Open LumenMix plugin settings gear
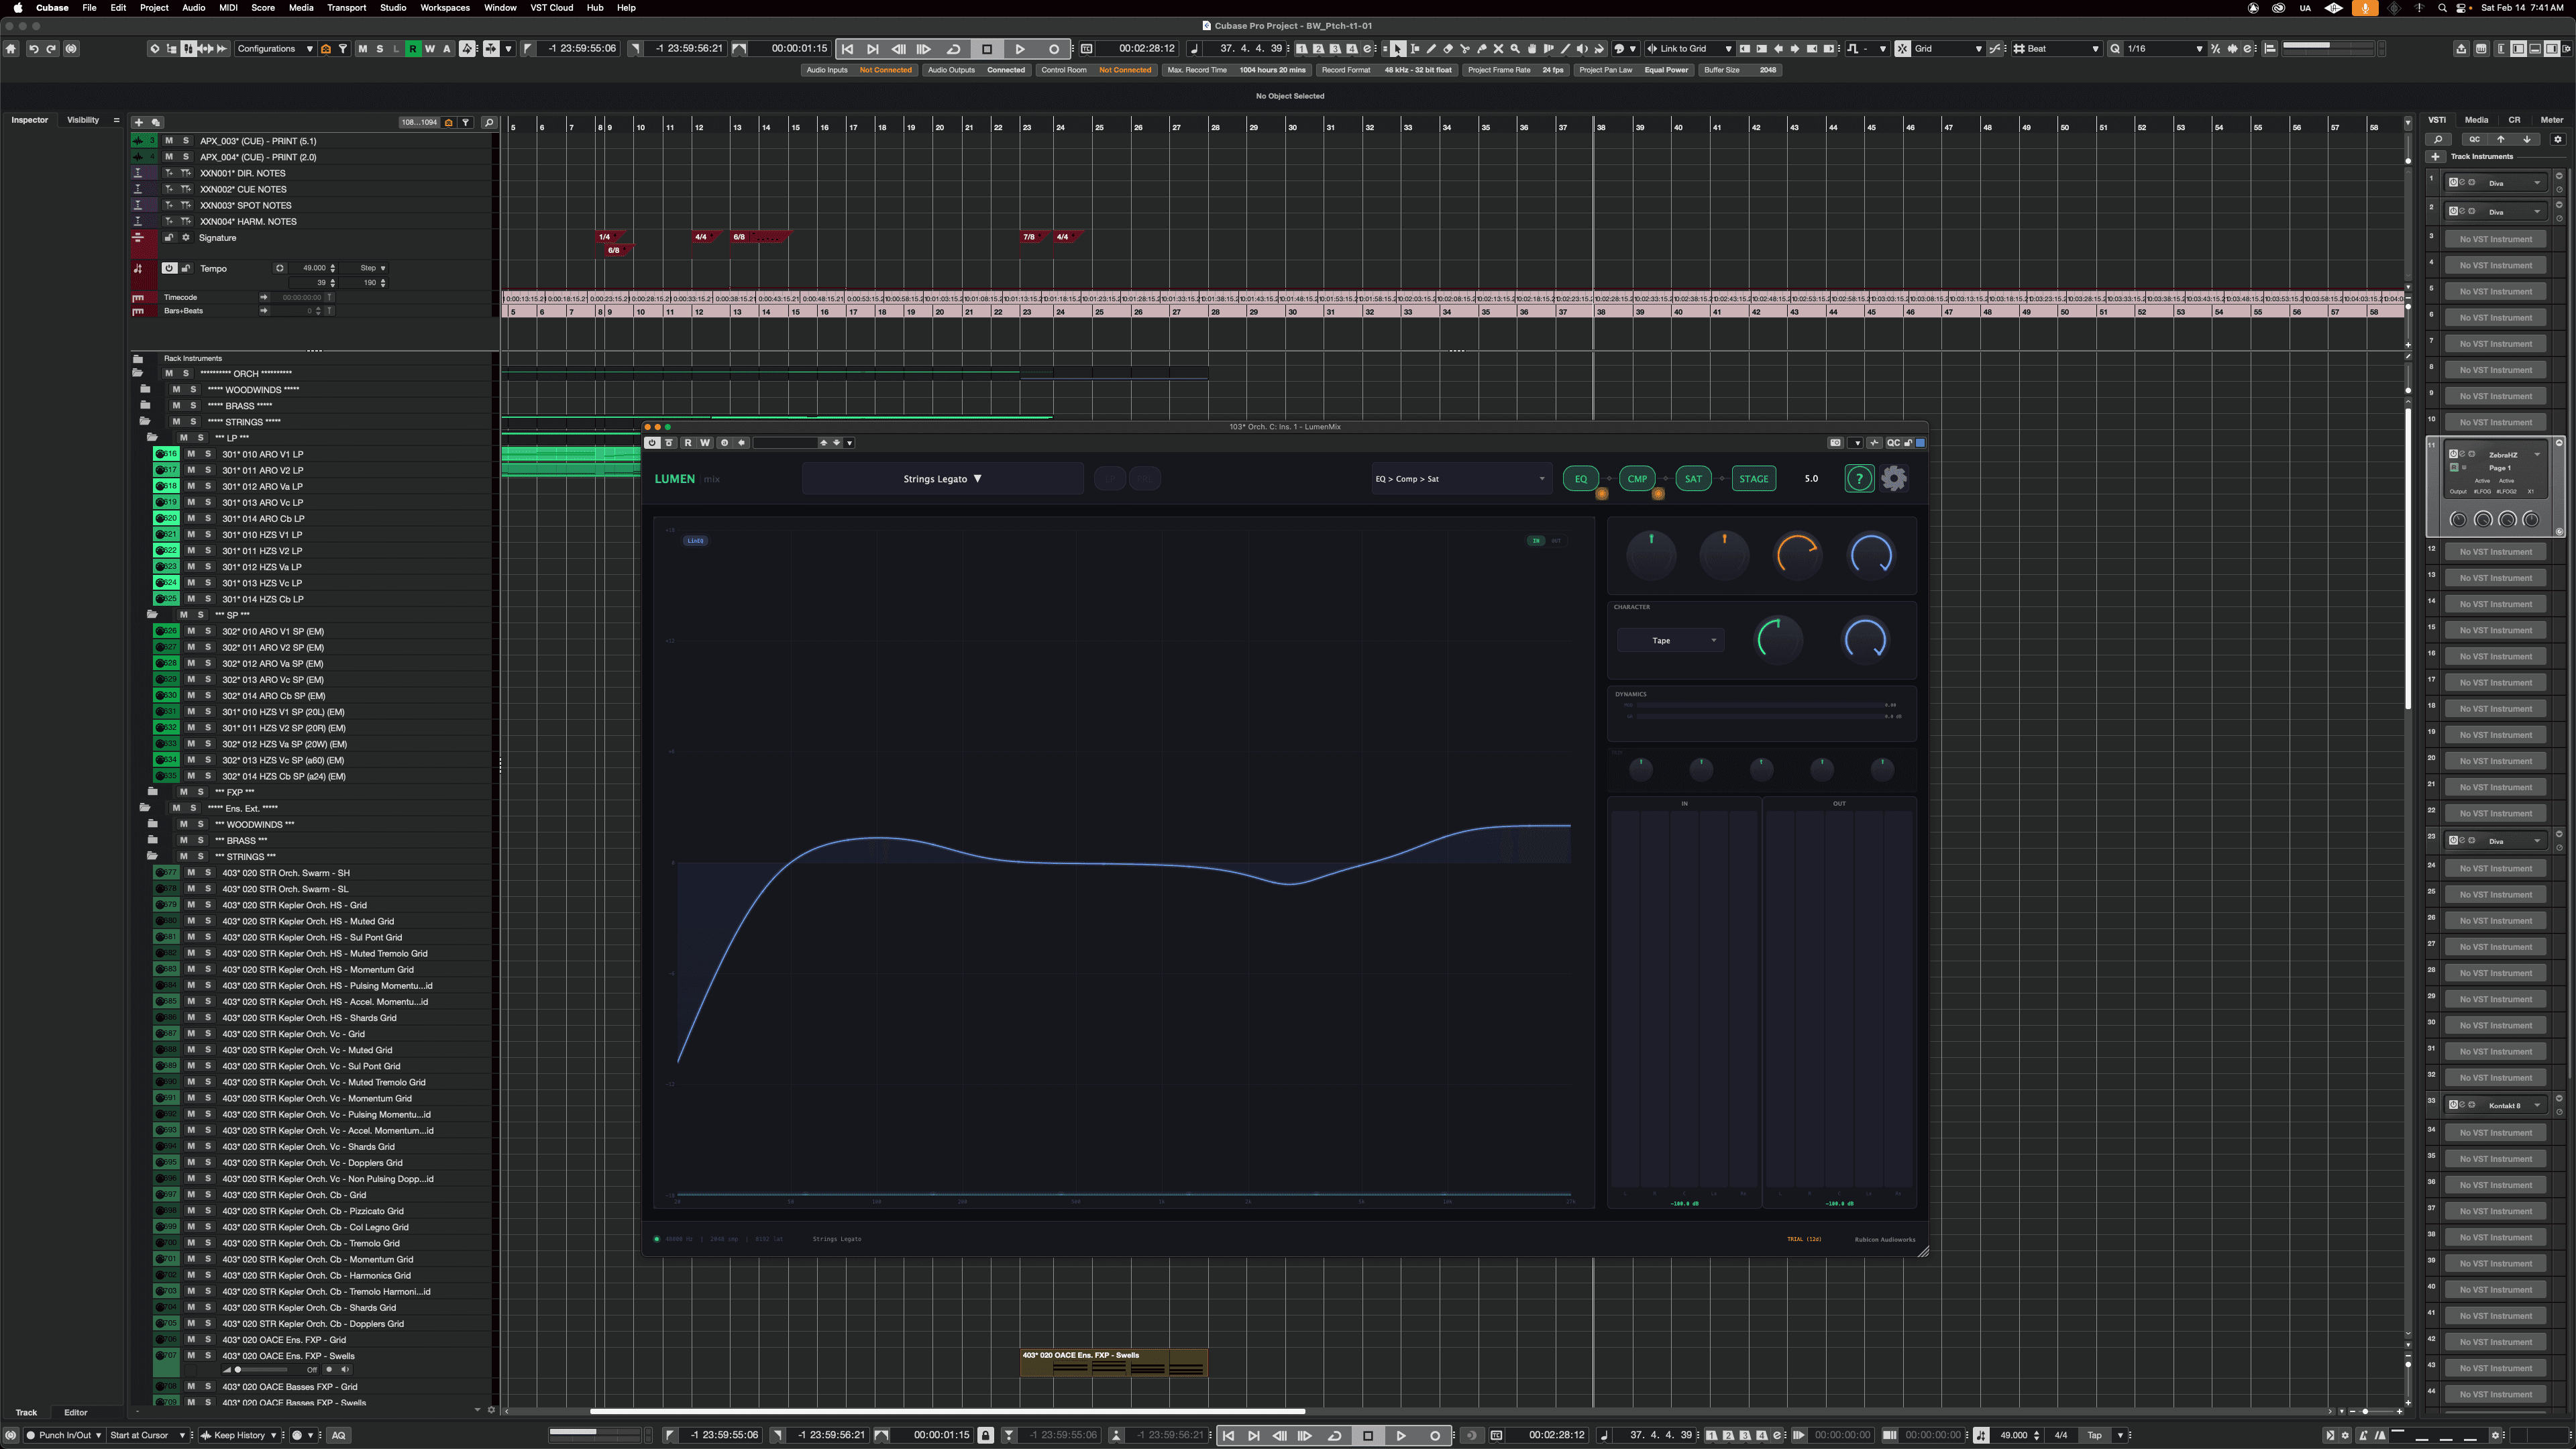The height and width of the screenshot is (1449, 2576). click(1893, 479)
